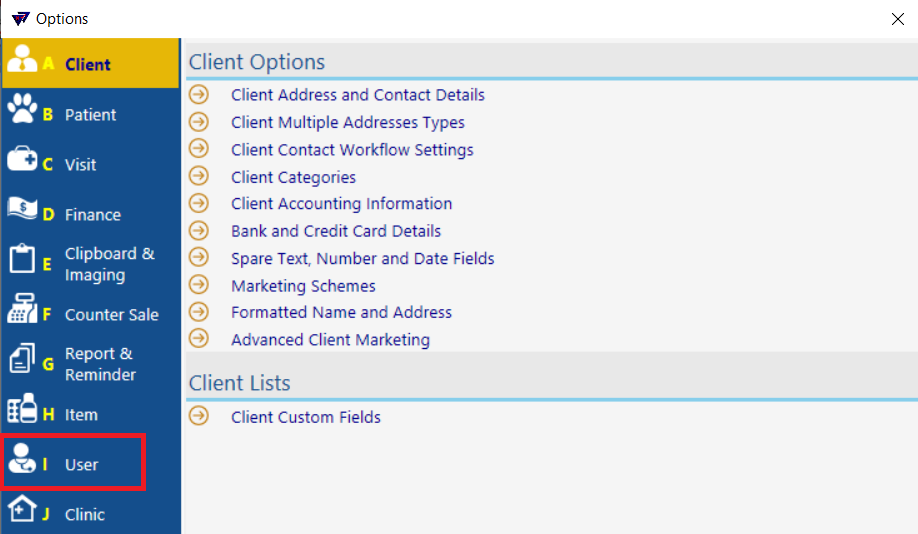Screen dimensions: 918x534
Task: Open Bank and Credit Card Details
Action: (x=336, y=231)
